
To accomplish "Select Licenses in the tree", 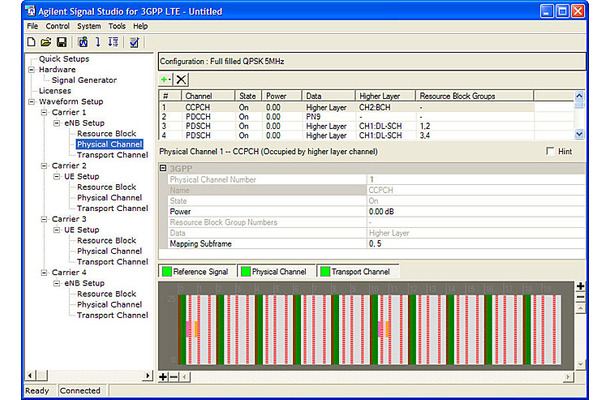I will 55,91.
